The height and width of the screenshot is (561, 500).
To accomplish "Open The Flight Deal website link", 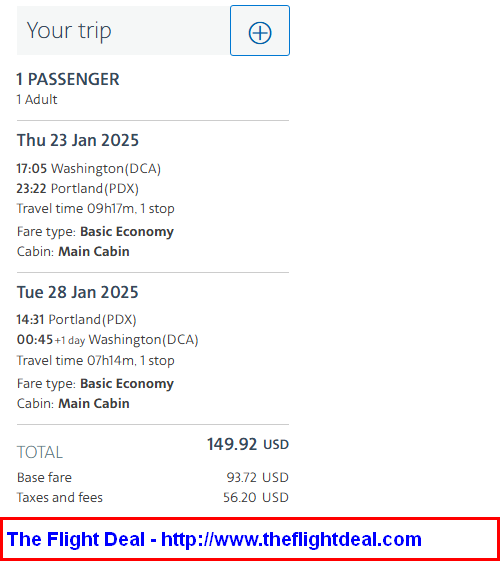I will tap(214, 539).
